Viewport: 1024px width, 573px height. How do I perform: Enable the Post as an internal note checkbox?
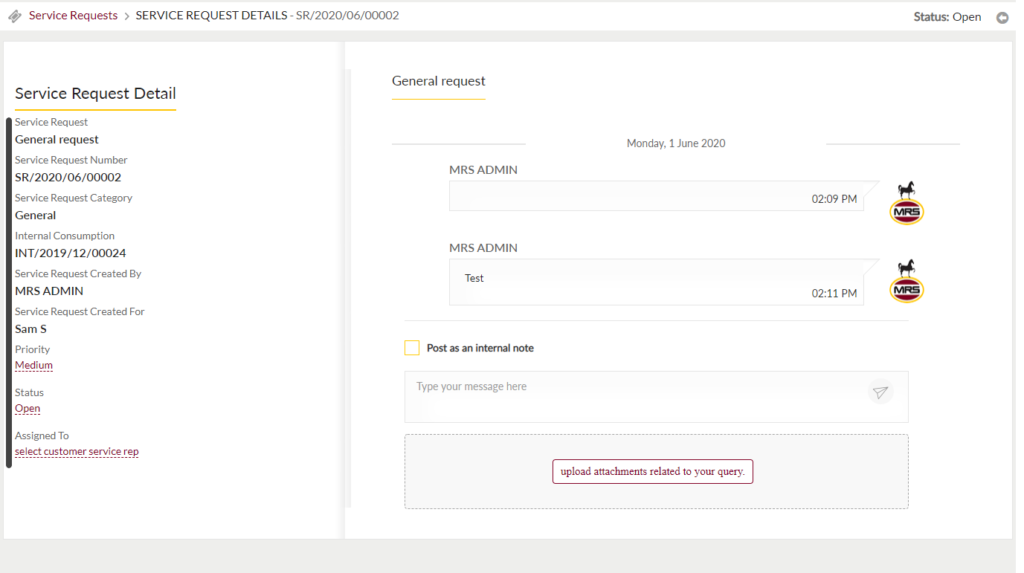tap(412, 348)
